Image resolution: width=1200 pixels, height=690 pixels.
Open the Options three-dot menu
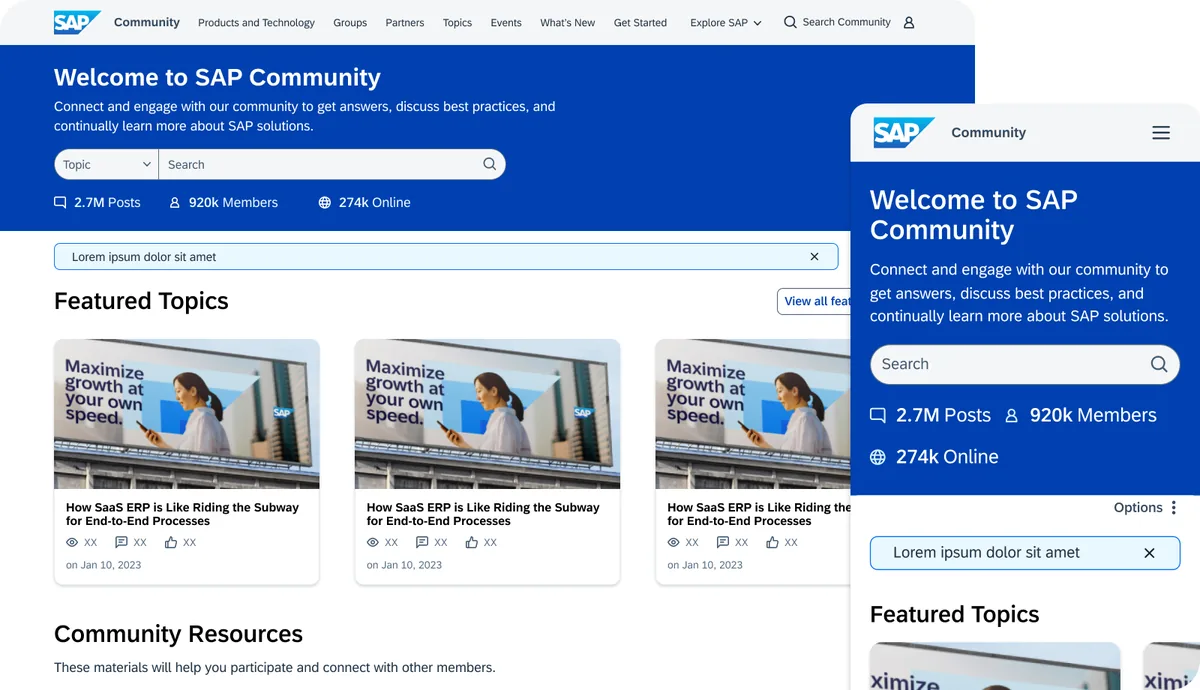click(x=1174, y=508)
